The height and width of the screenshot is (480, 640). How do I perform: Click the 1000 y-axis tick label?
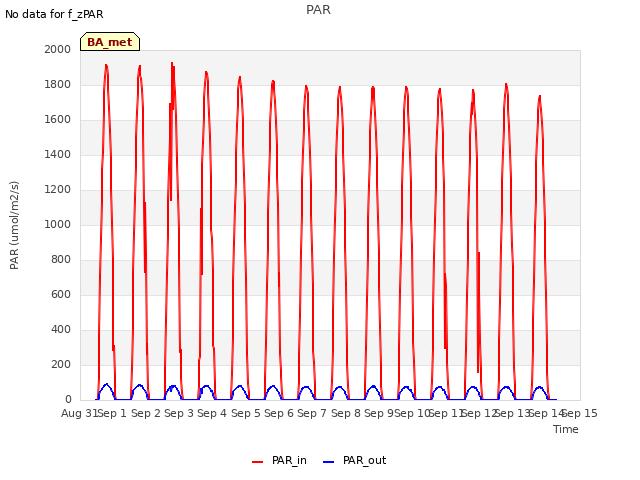[x=58, y=224]
